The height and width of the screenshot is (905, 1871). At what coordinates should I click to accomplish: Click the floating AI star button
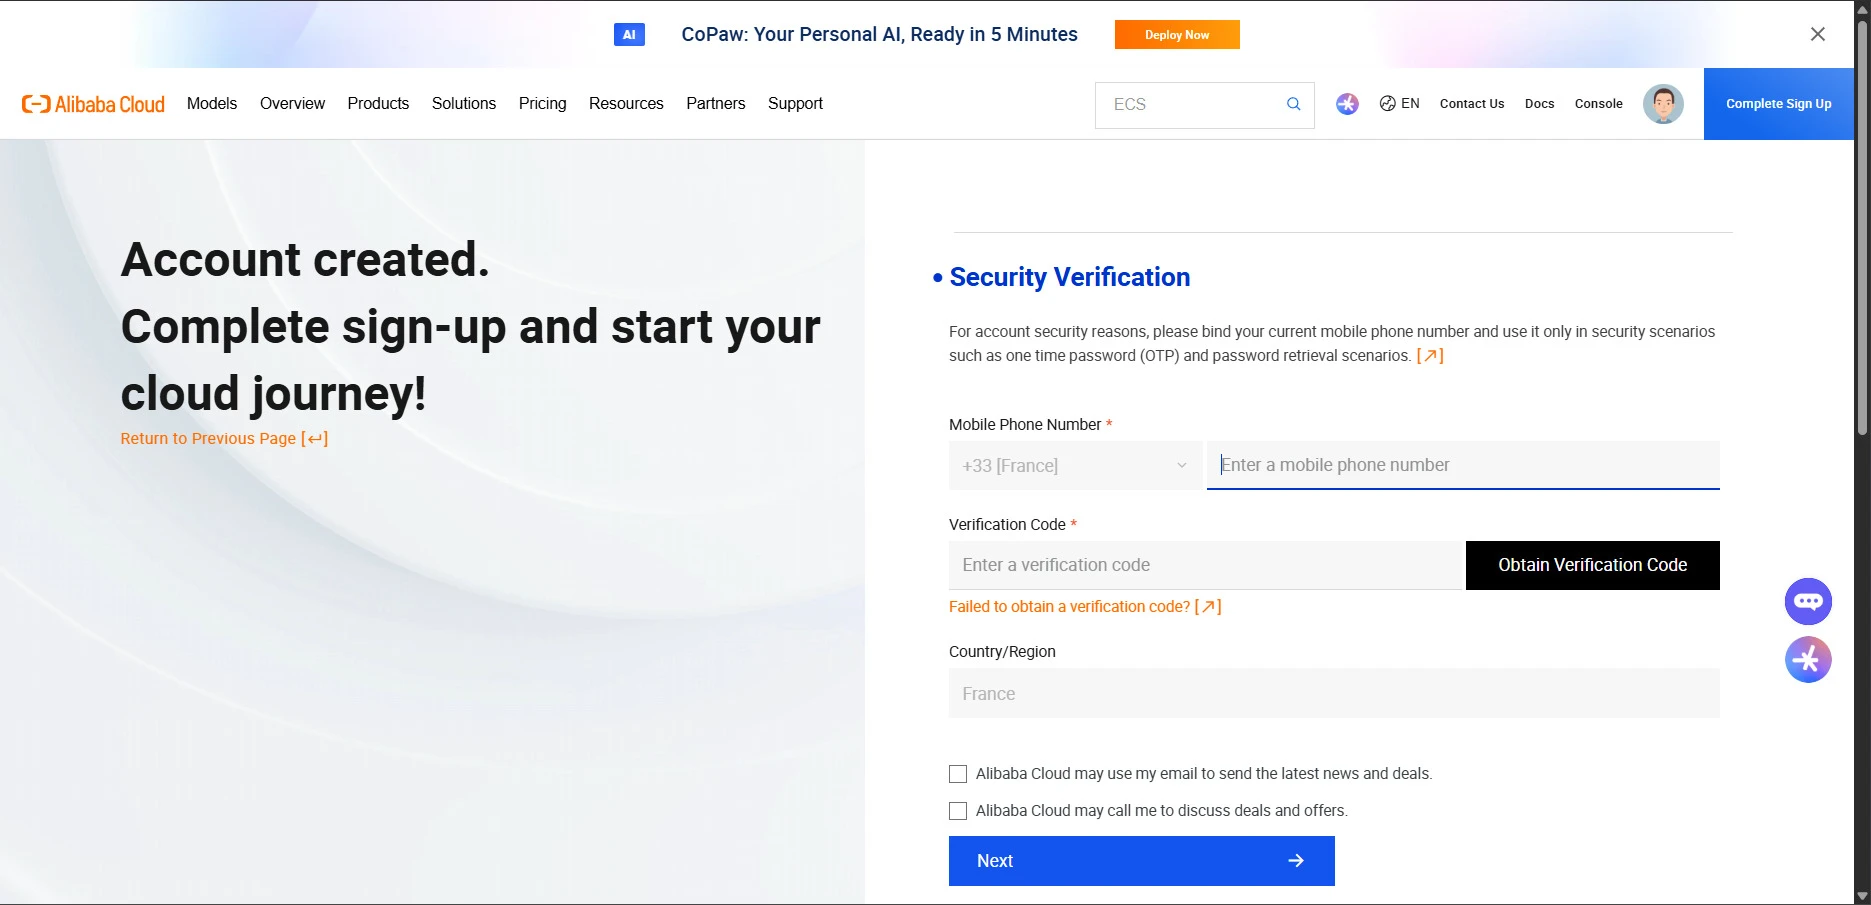tap(1808, 660)
